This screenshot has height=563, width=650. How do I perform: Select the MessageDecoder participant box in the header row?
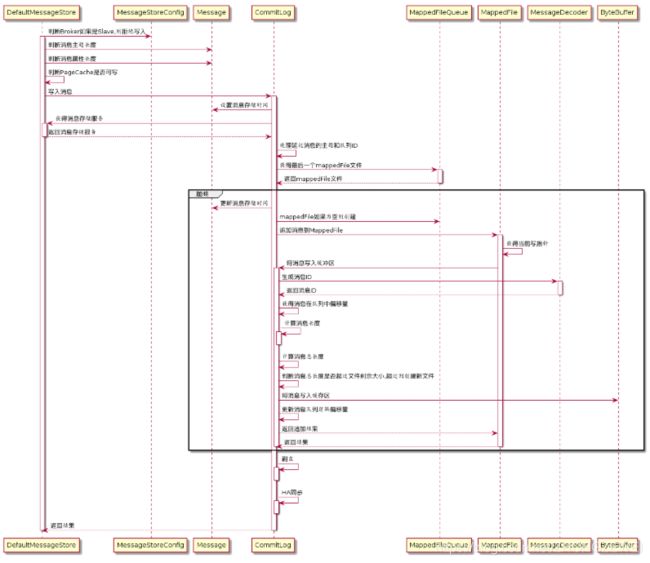pyautogui.click(x=559, y=13)
